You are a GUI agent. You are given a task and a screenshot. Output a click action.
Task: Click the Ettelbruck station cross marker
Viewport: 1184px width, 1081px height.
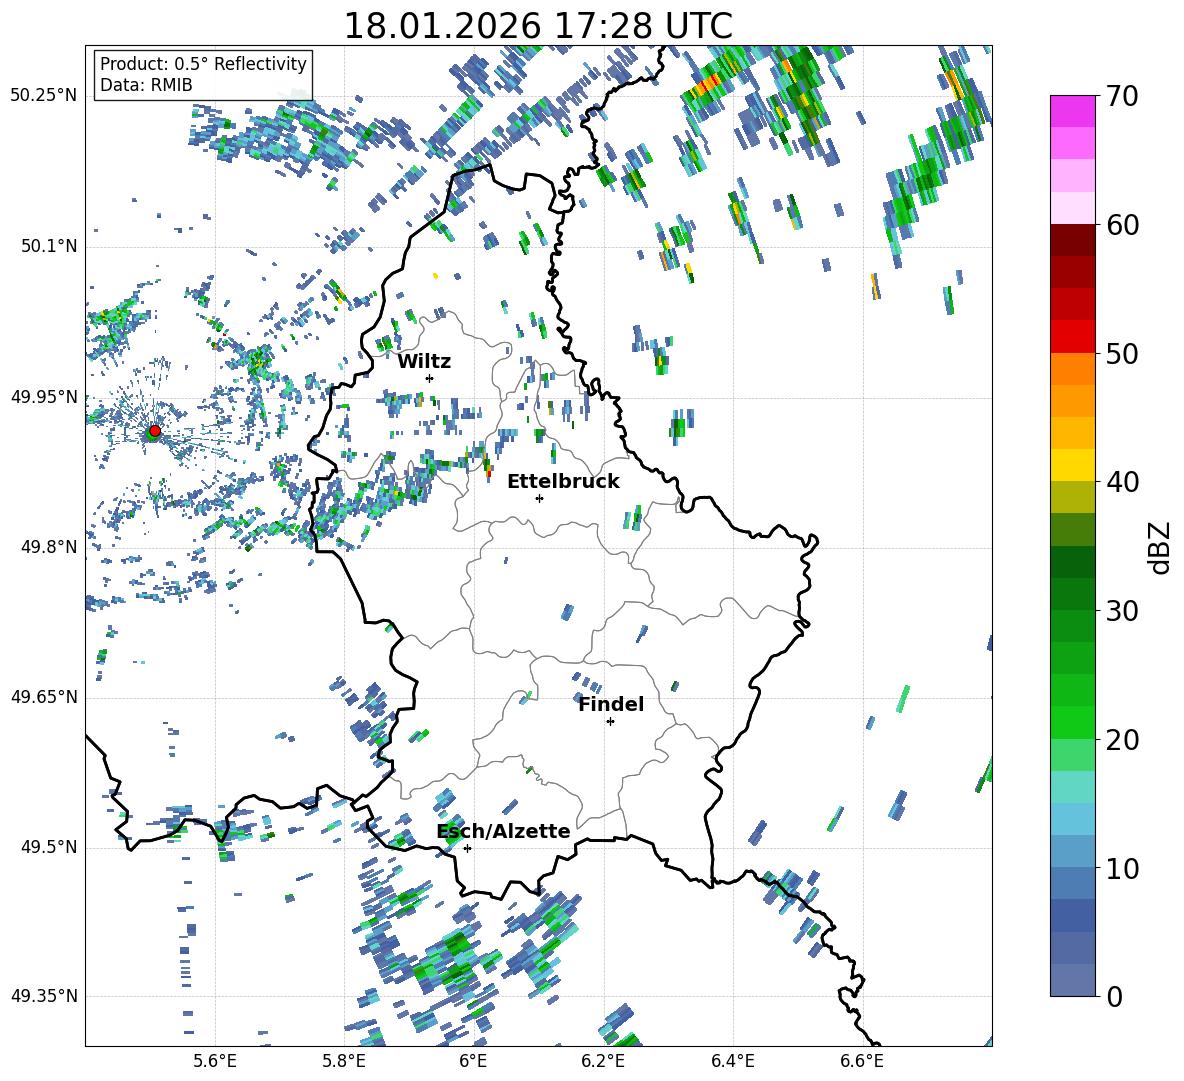[x=539, y=498]
